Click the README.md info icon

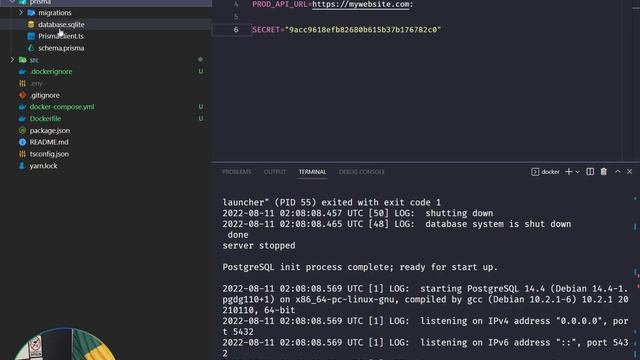pos(22,142)
